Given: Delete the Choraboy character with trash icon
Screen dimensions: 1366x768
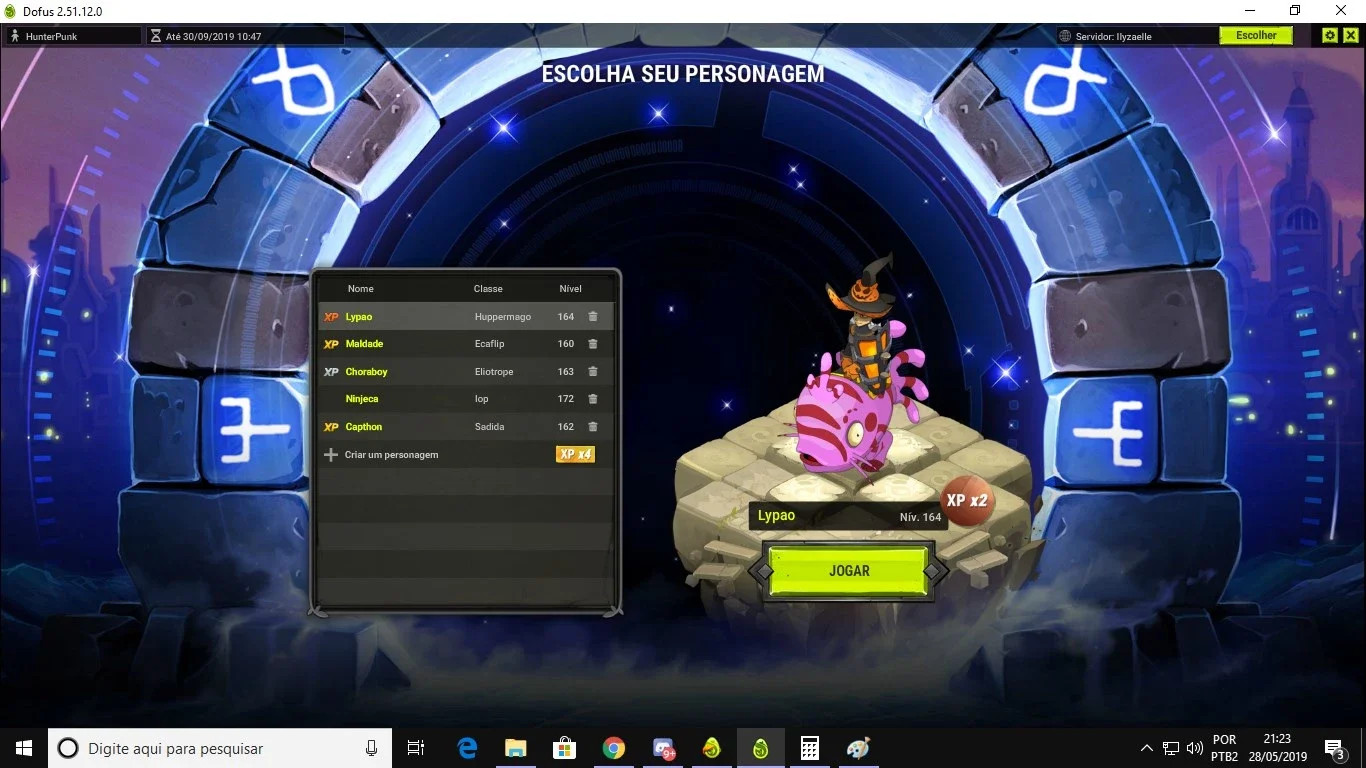Looking at the screenshot, I should click(x=593, y=372).
